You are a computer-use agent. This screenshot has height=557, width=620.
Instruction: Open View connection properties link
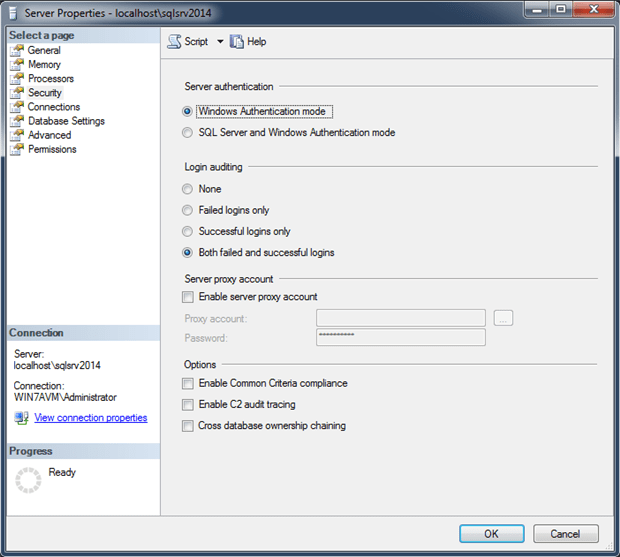point(91,418)
